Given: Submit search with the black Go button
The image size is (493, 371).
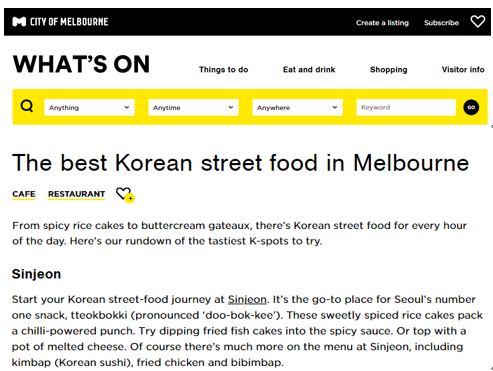Looking at the screenshot, I should [471, 107].
